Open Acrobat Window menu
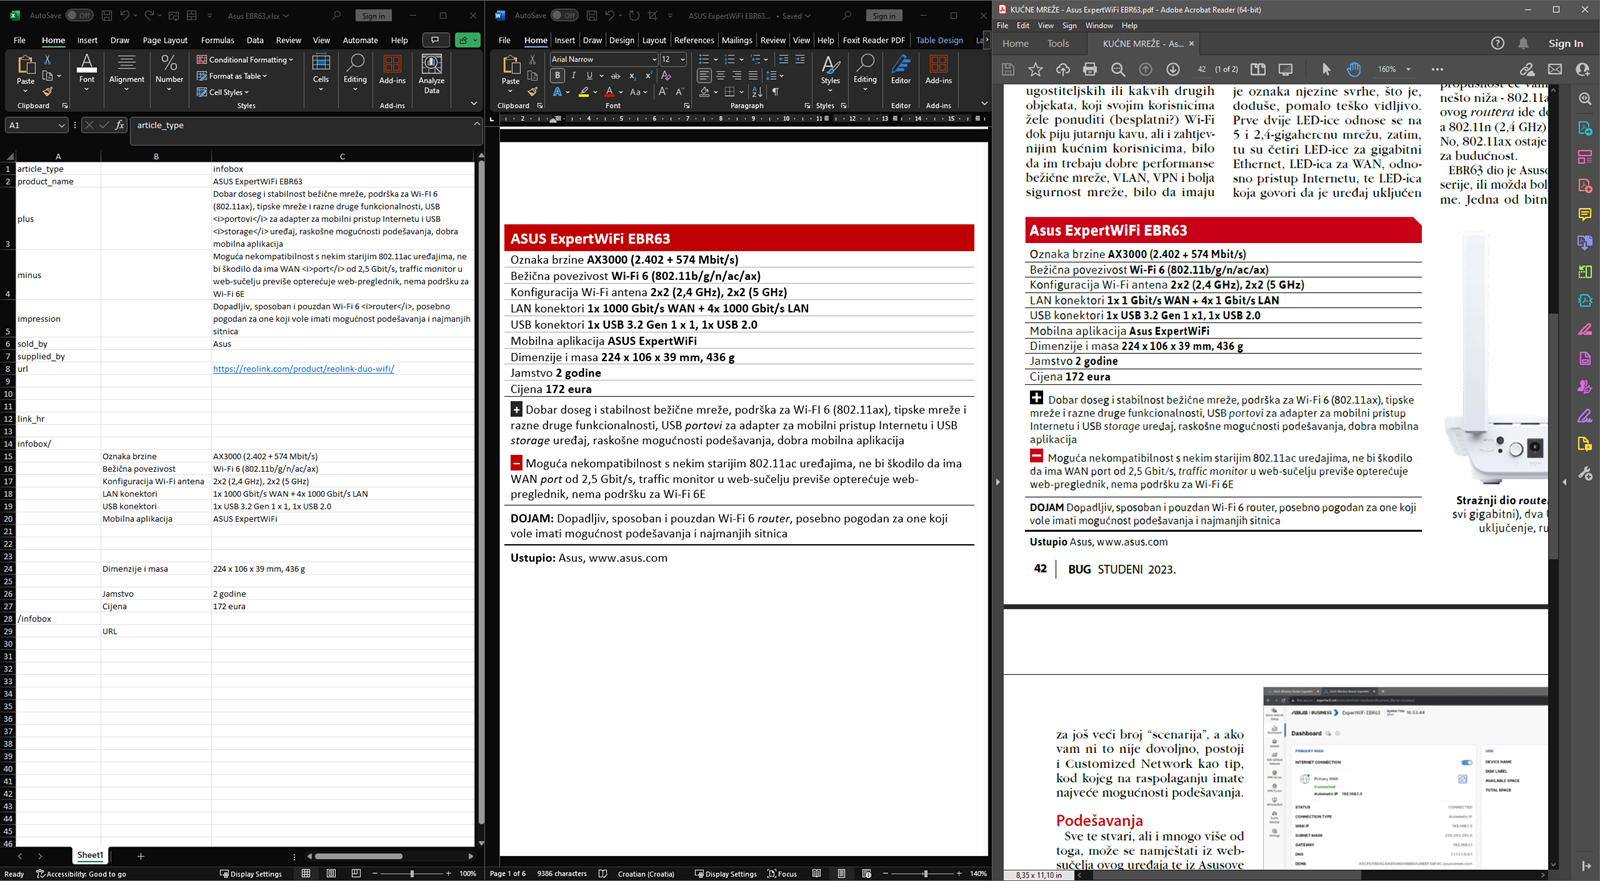The height and width of the screenshot is (881, 1600). [x=1099, y=26]
